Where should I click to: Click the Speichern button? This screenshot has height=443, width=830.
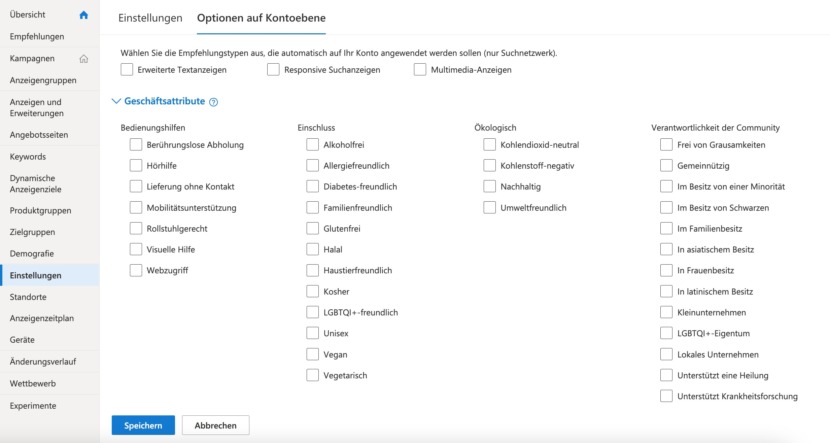(x=143, y=426)
